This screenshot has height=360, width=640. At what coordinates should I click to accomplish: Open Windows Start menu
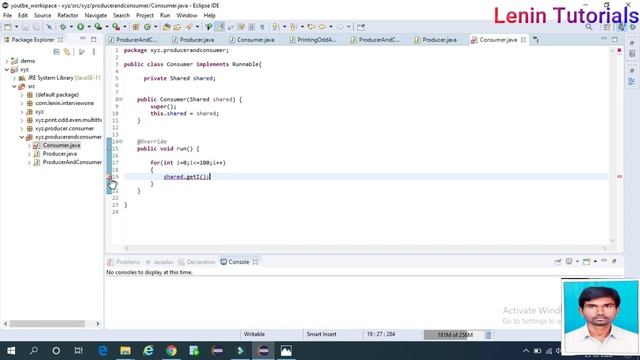point(11,351)
